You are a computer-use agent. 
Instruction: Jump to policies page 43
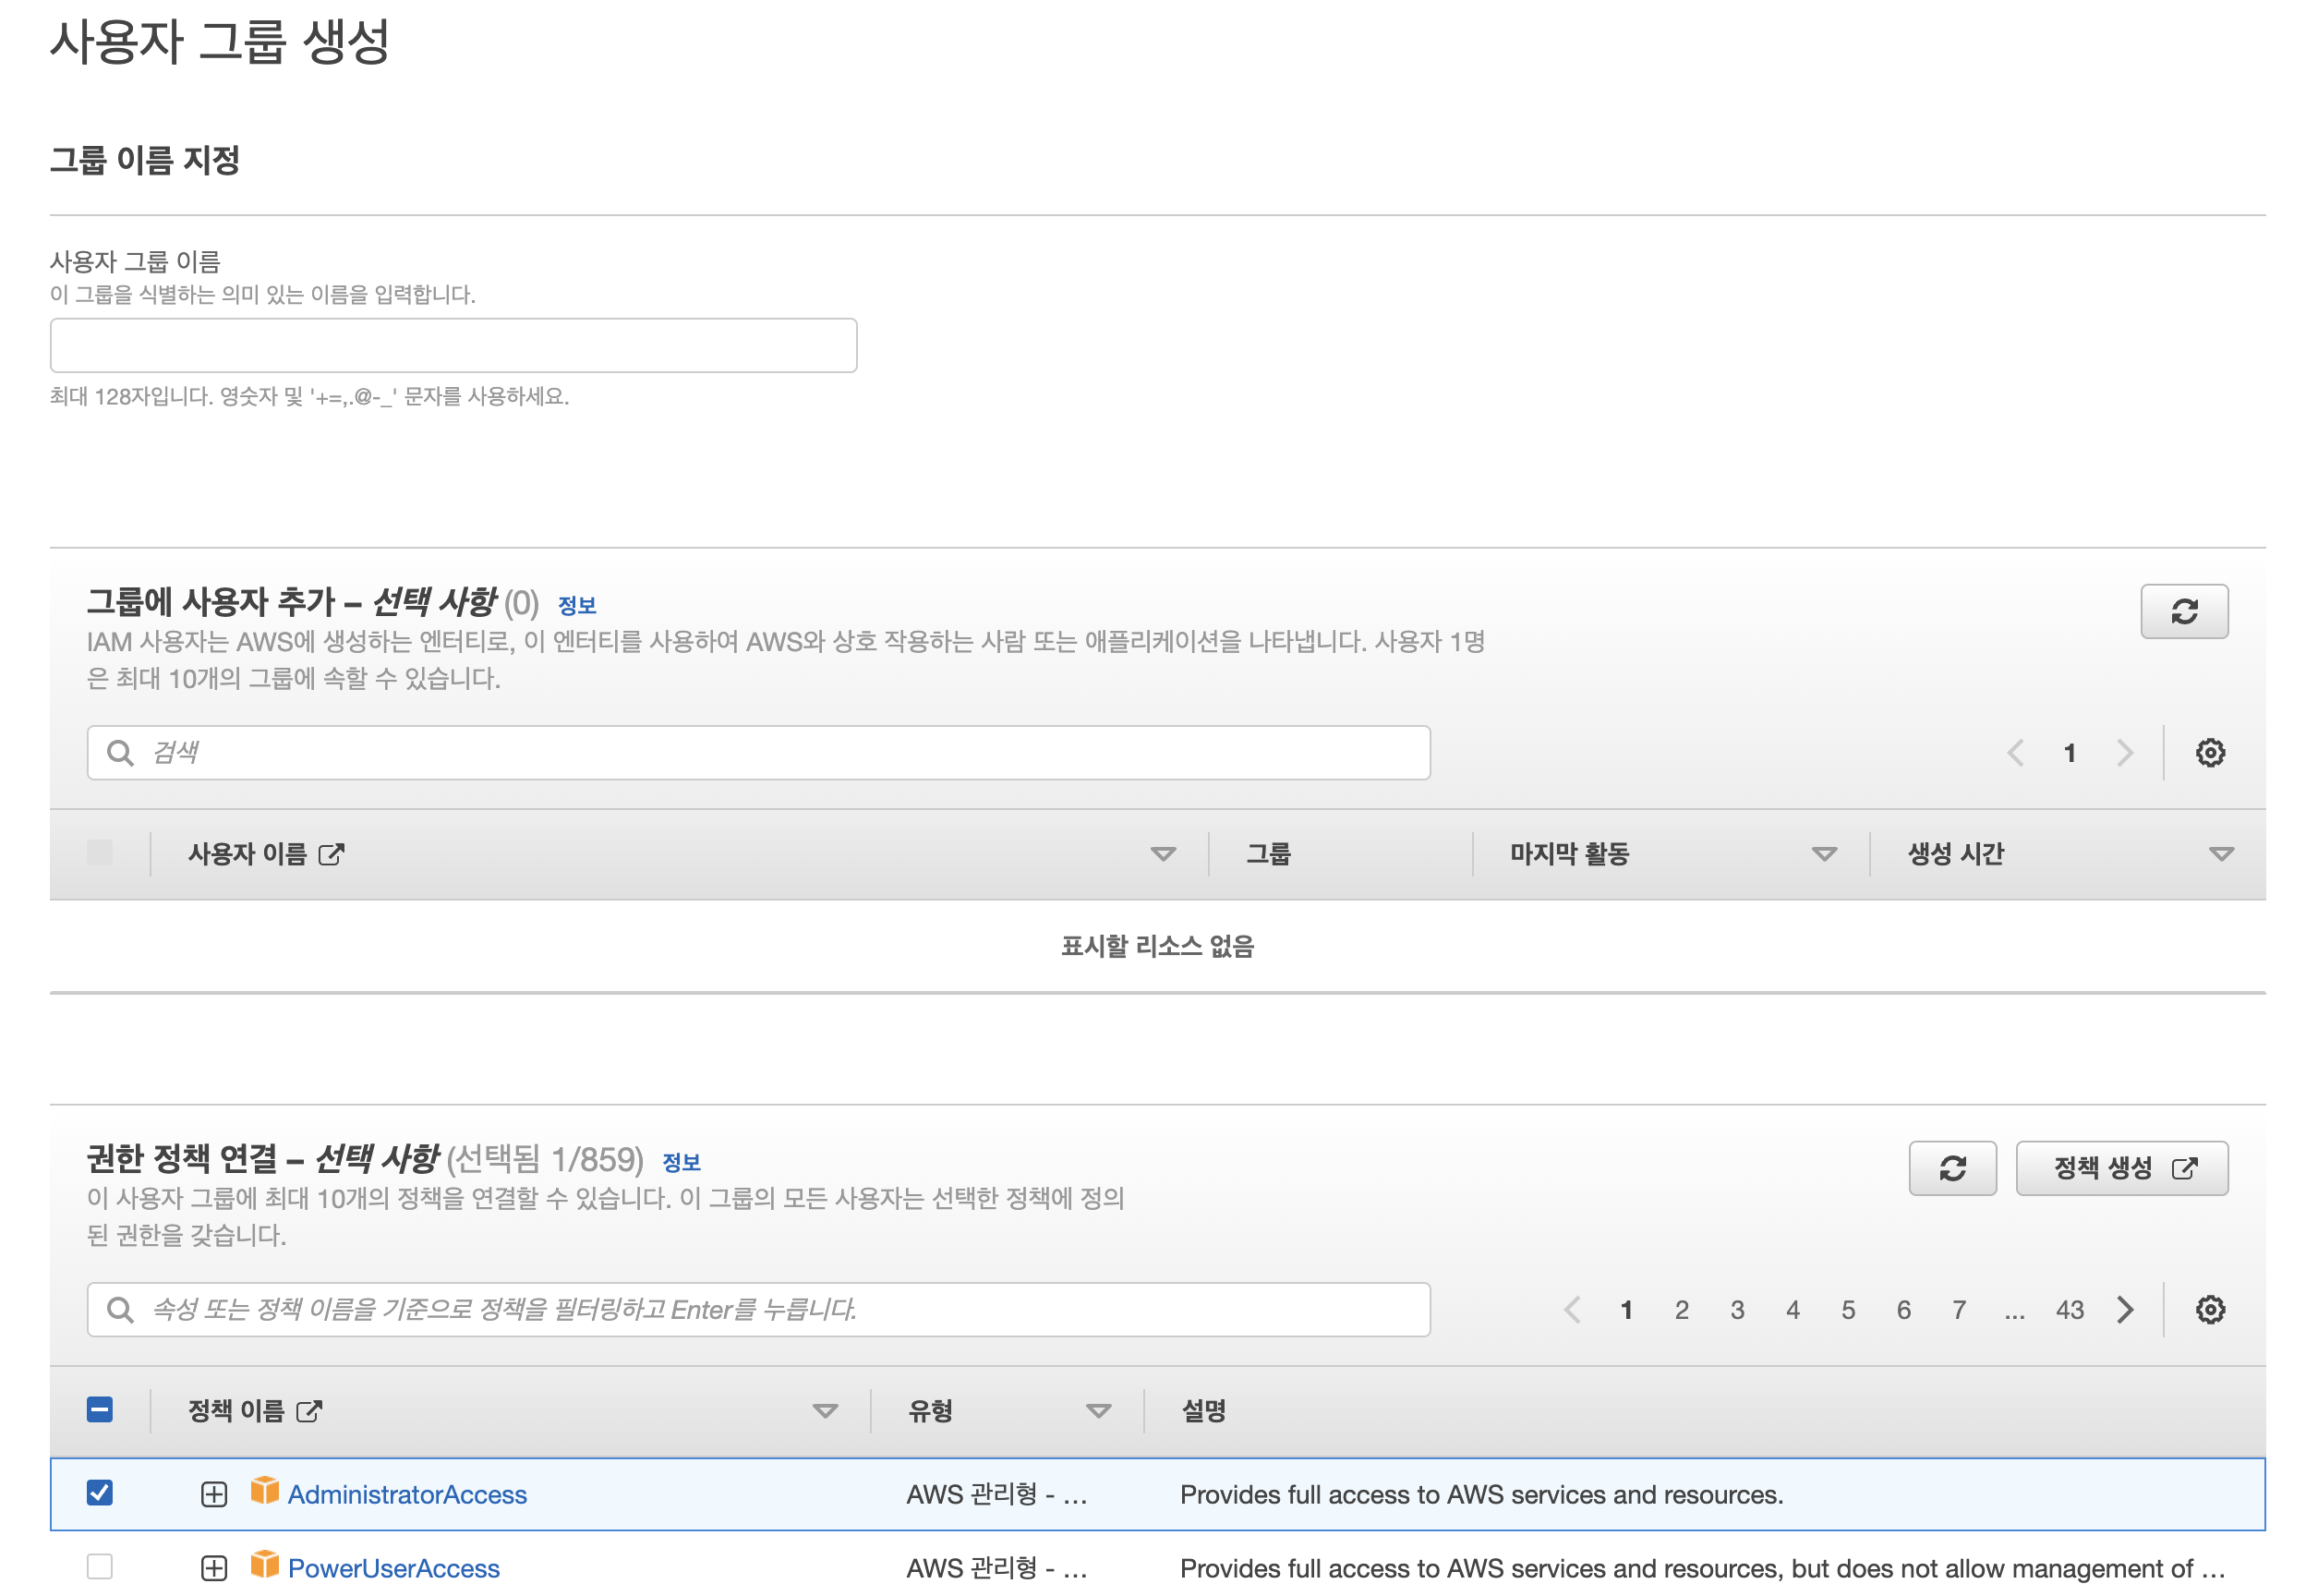(x=2069, y=1310)
